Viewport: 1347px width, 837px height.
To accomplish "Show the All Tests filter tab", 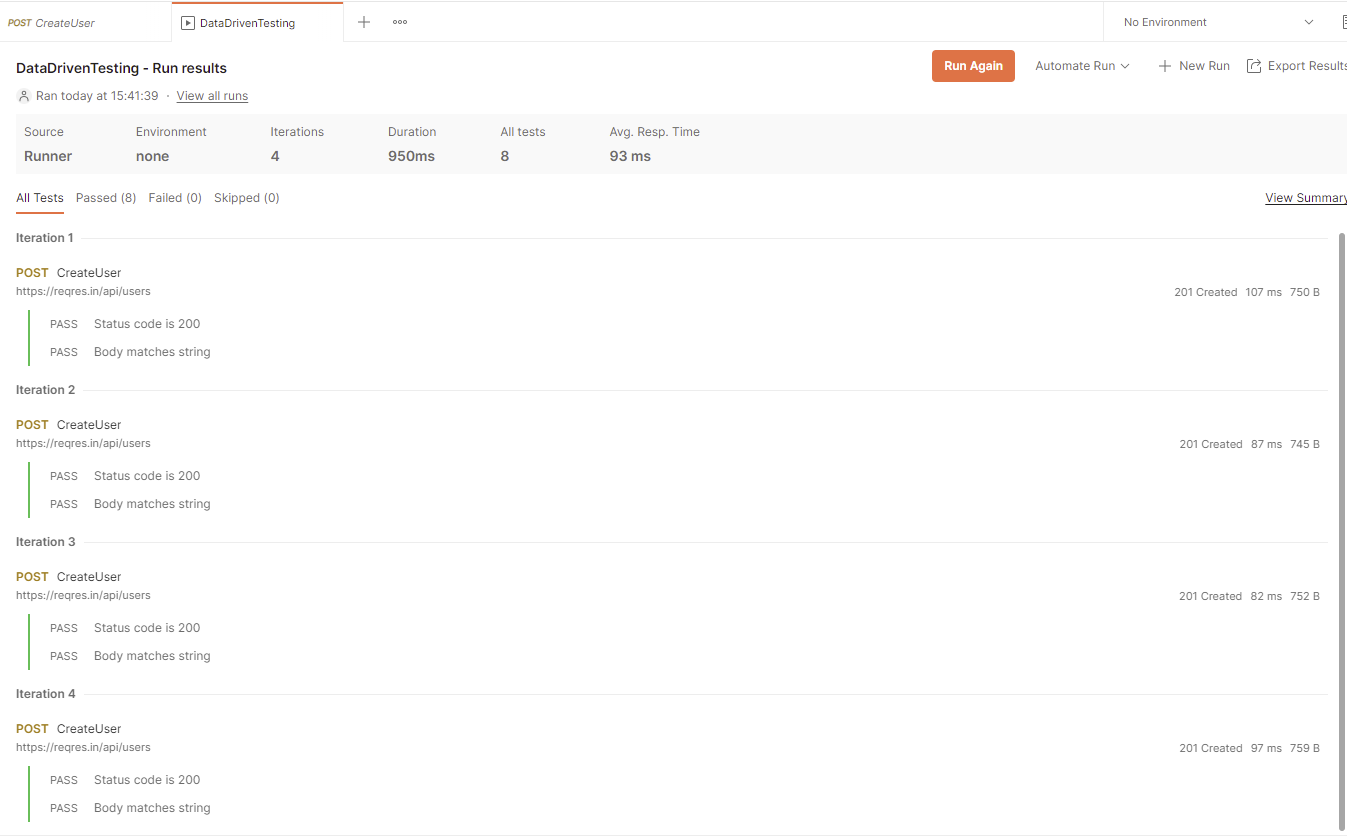I will coord(40,198).
